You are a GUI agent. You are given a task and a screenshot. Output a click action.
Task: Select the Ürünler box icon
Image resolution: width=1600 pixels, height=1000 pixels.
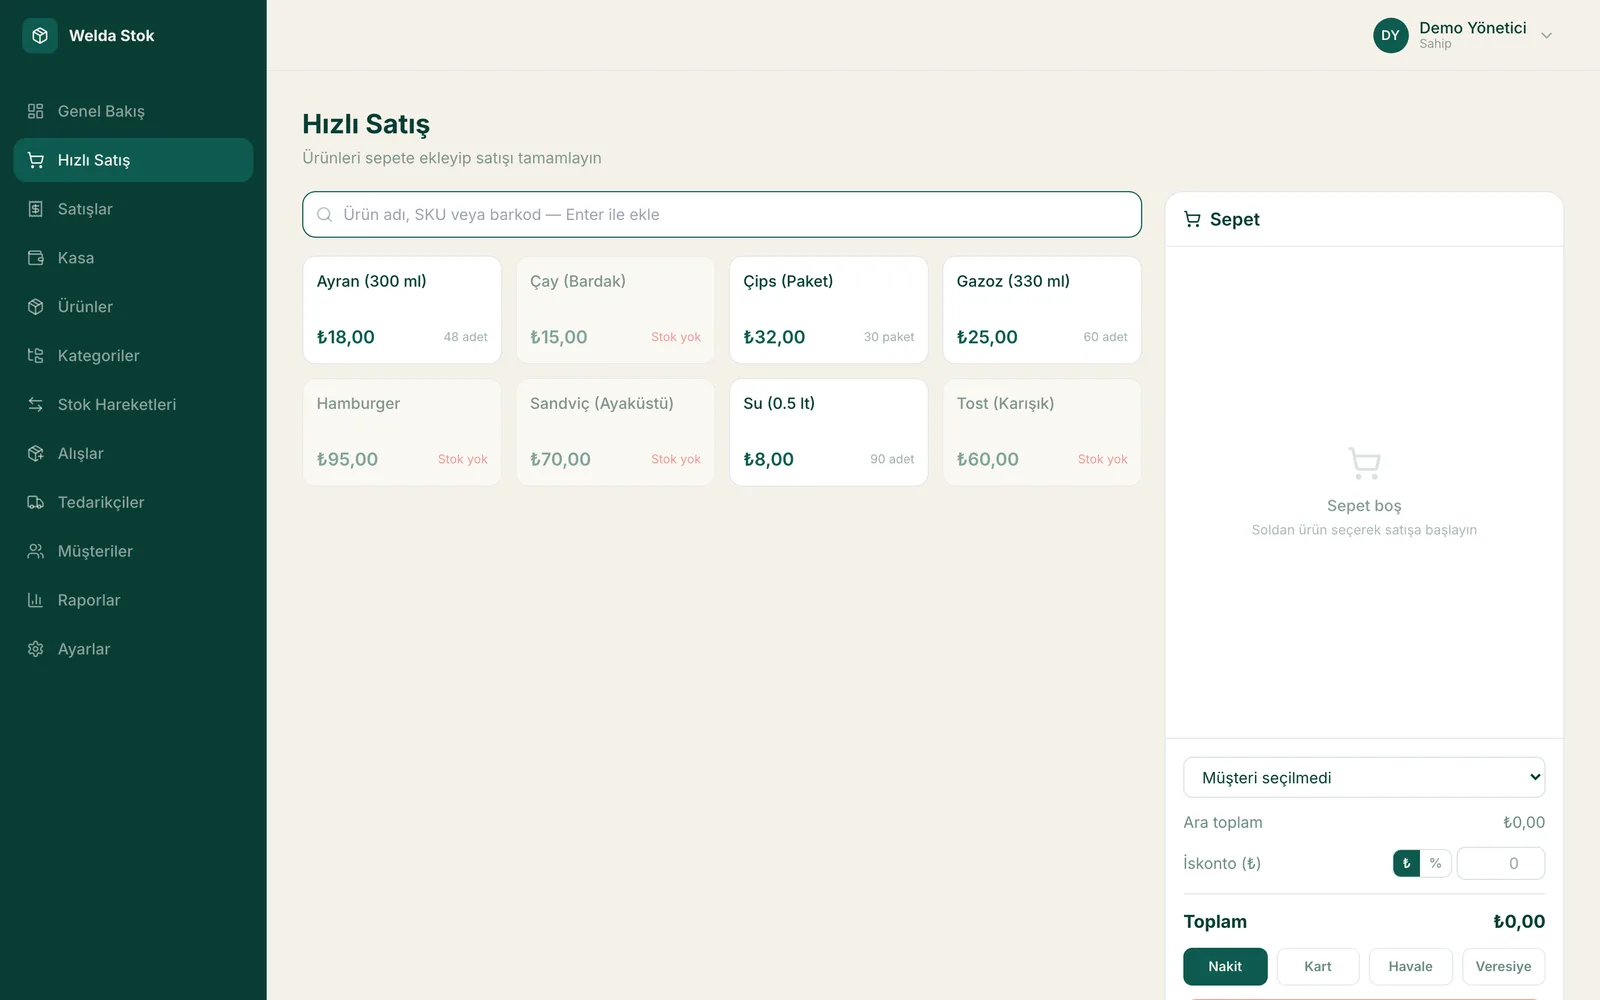pos(36,307)
